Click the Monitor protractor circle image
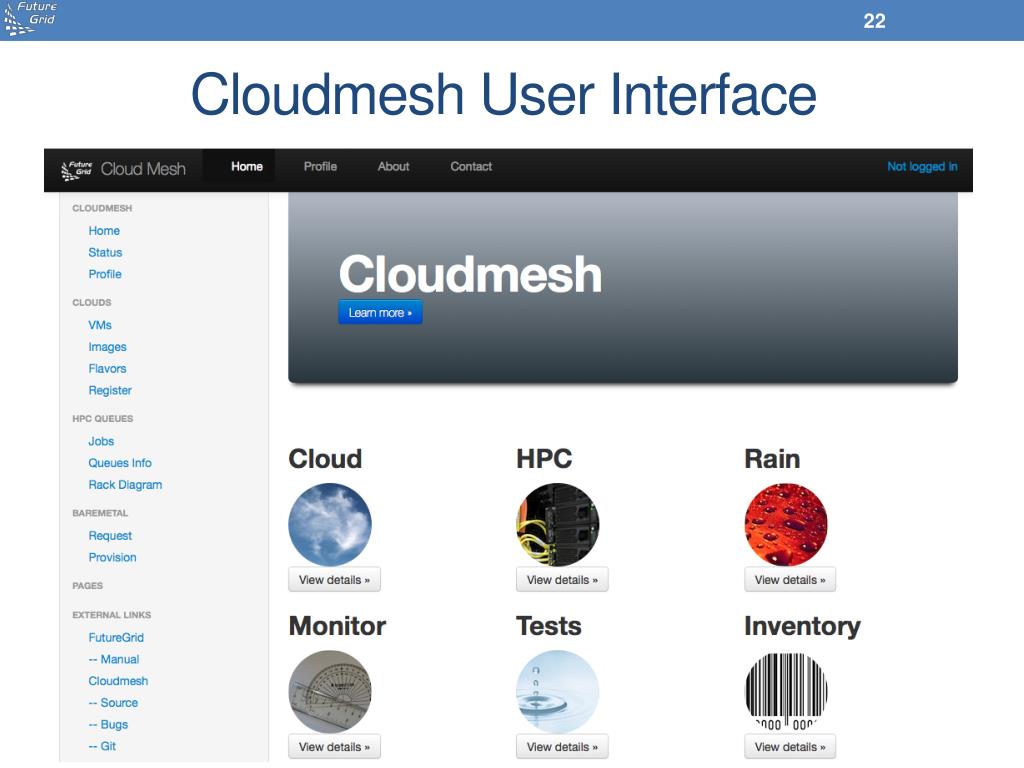1024x768 pixels. pos(330,692)
